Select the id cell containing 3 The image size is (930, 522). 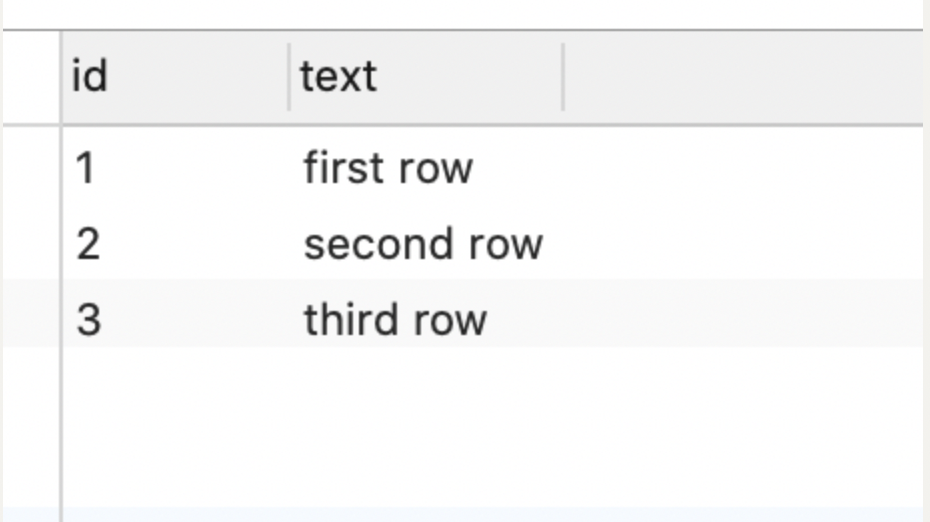click(x=176, y=319)
